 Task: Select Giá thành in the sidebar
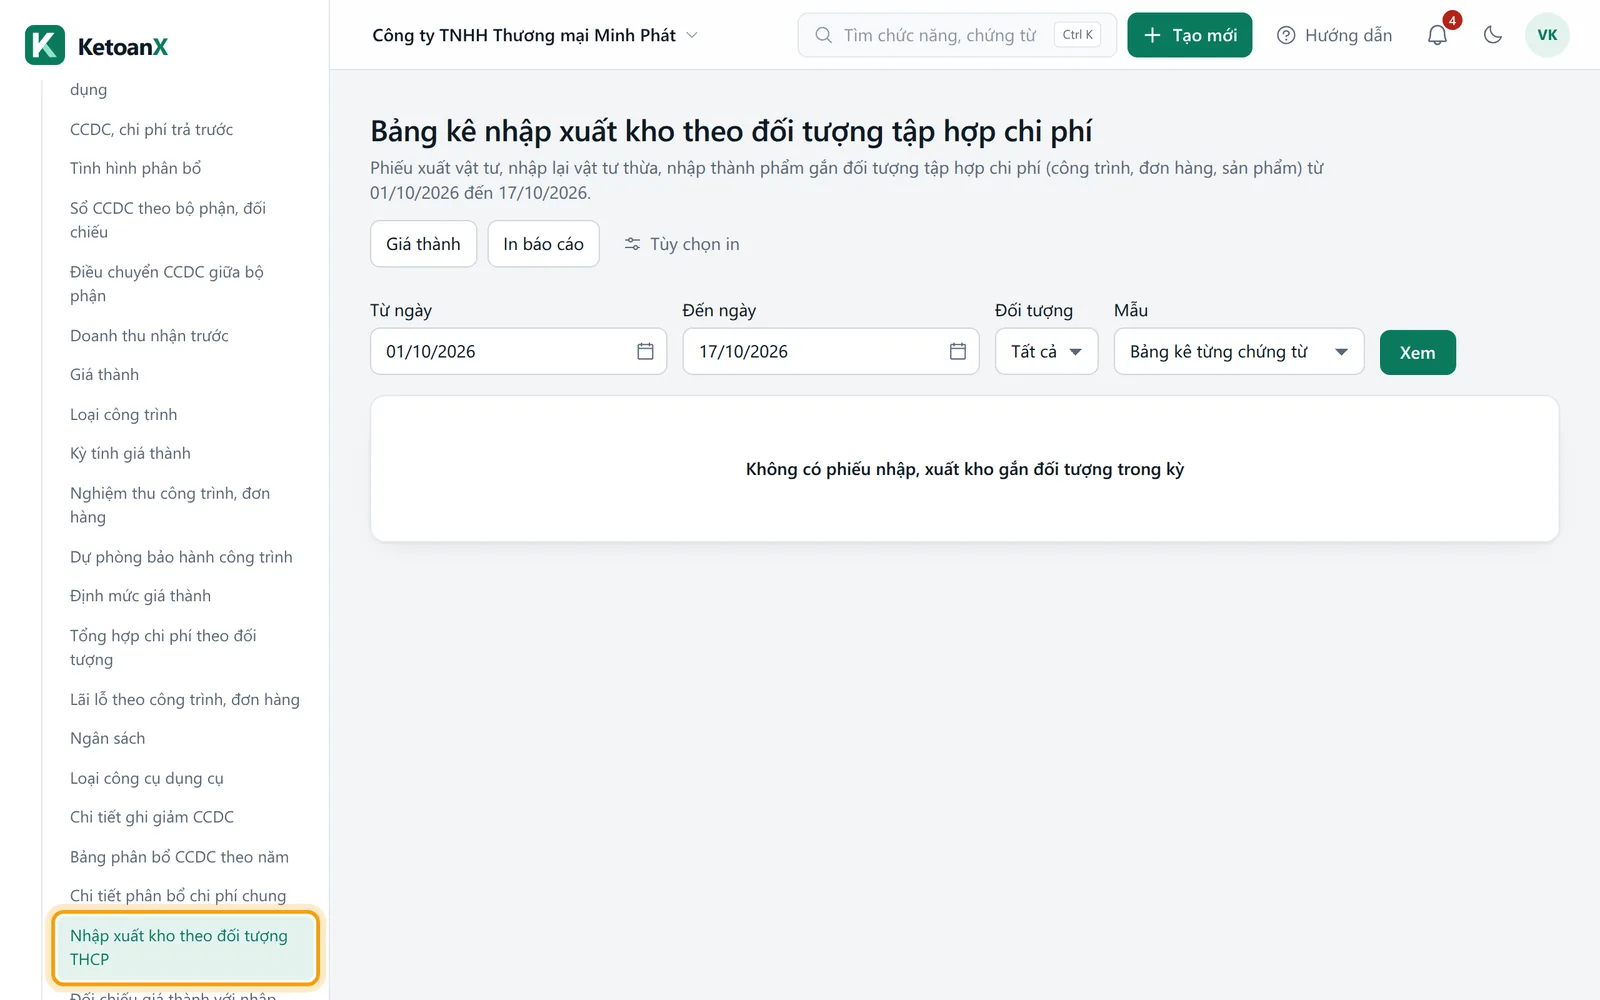(104, 374)
